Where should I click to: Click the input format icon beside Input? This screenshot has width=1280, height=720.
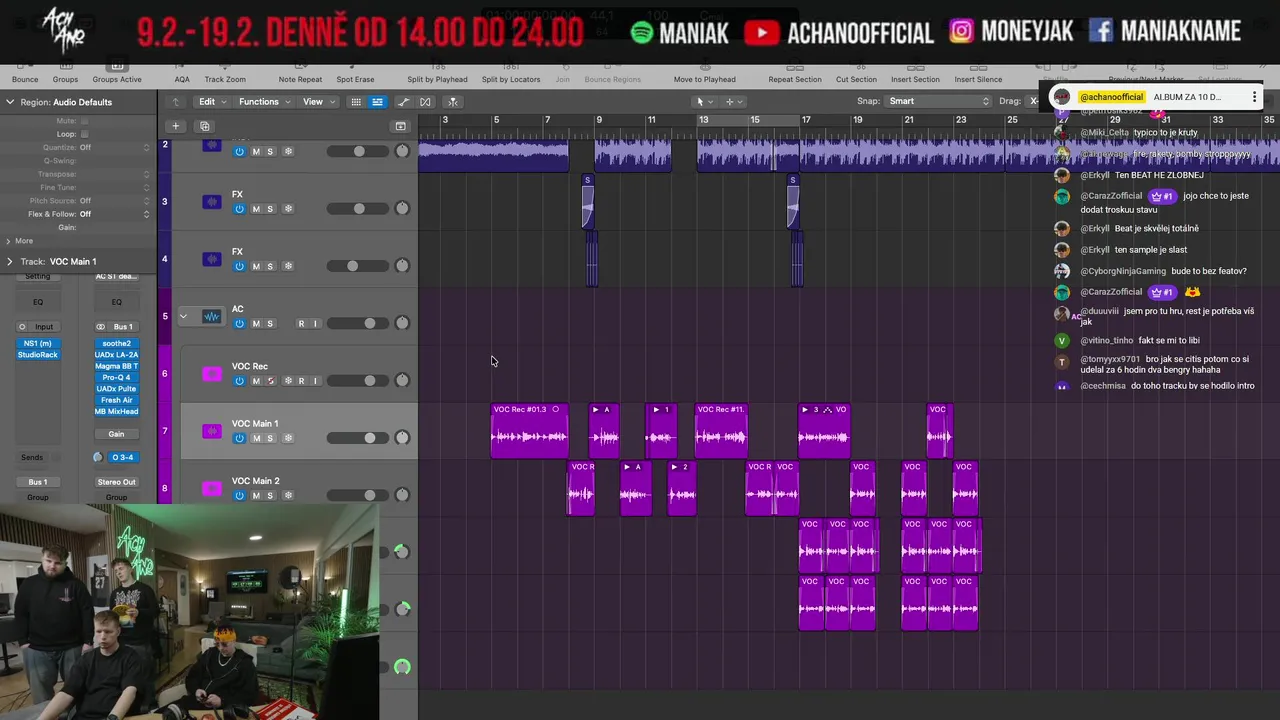(22, 327)
